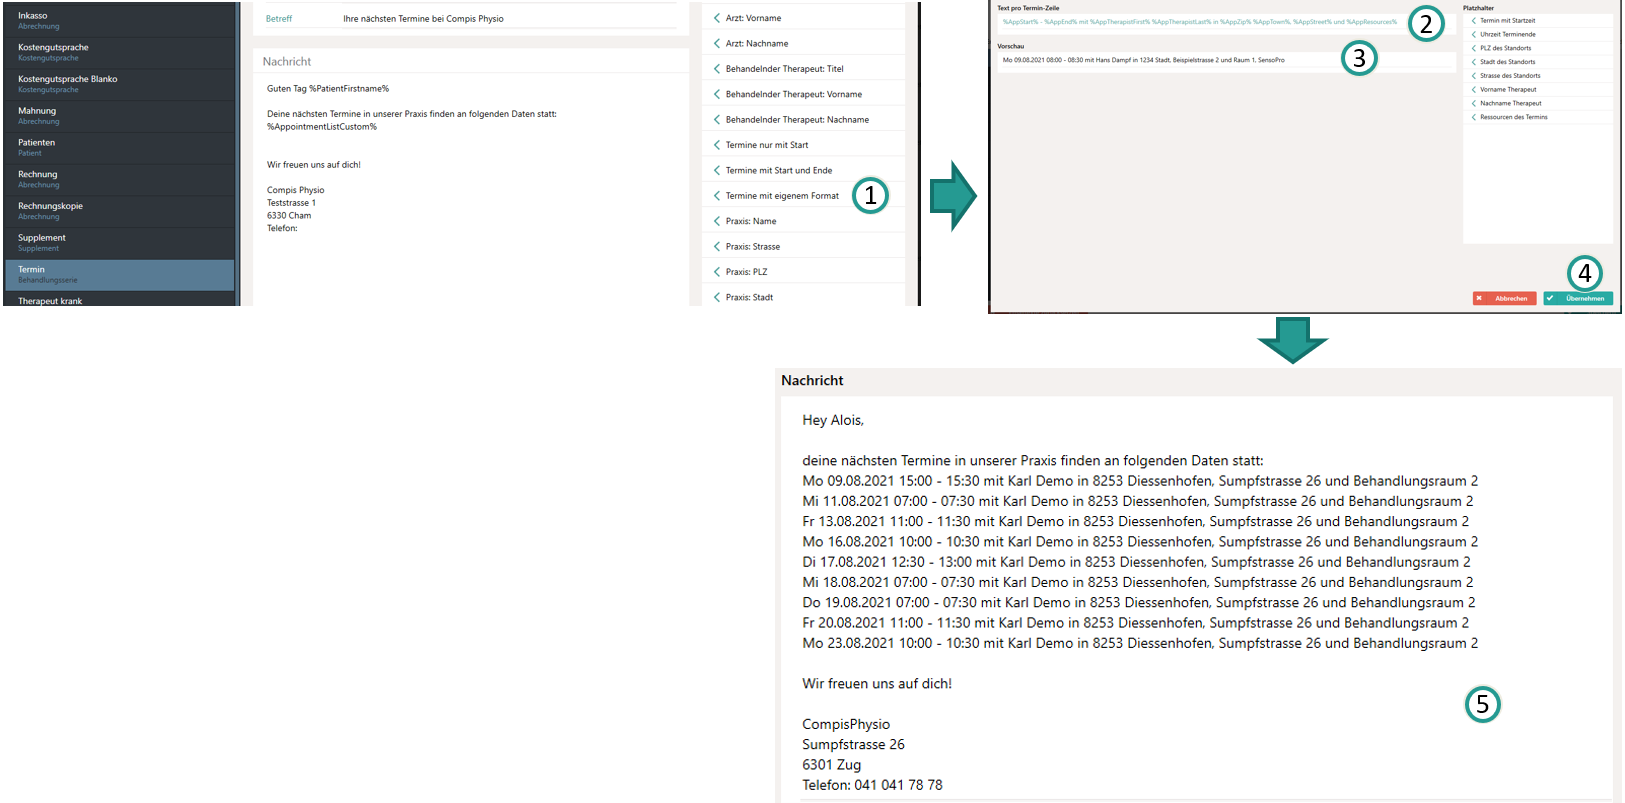The image size is (1625, 803).
Task: Click the arrow icon next to Arzt: Nachname
Action: tap(716, 43)
